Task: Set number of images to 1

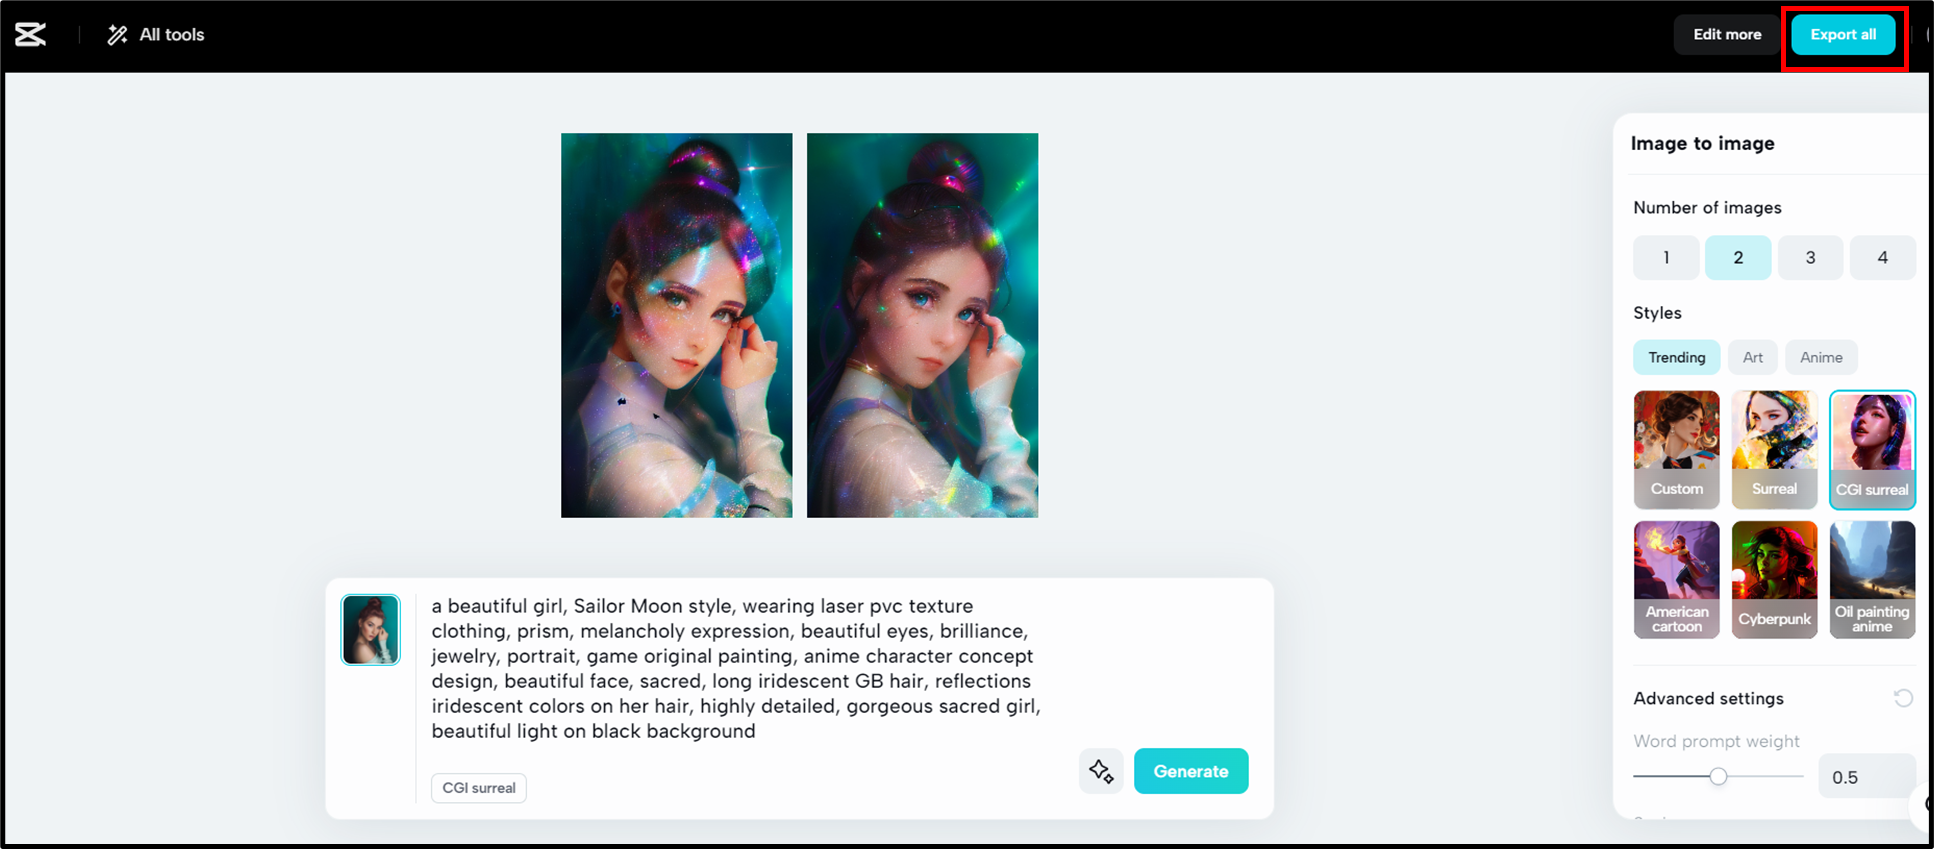Action: [x=1666, y=257]
